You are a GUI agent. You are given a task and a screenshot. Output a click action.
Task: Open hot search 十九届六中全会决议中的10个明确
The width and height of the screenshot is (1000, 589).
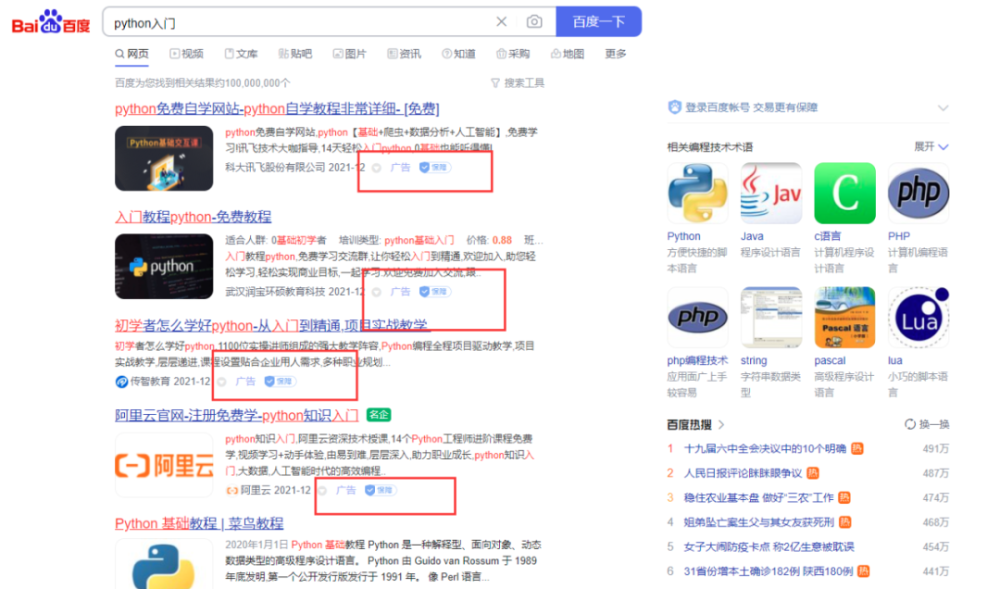pyautogui.click(x=765, y=449)
